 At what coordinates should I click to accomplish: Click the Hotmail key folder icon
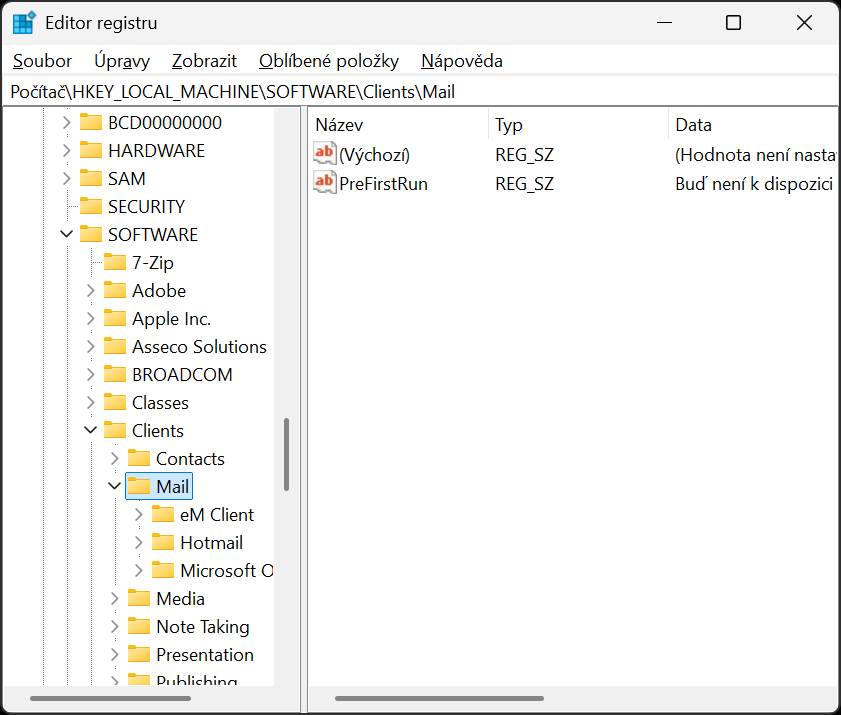click(x=163, y=543)
